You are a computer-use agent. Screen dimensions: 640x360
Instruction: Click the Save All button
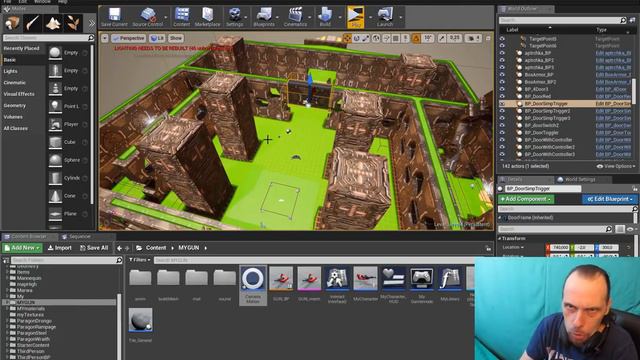(94, 248)
